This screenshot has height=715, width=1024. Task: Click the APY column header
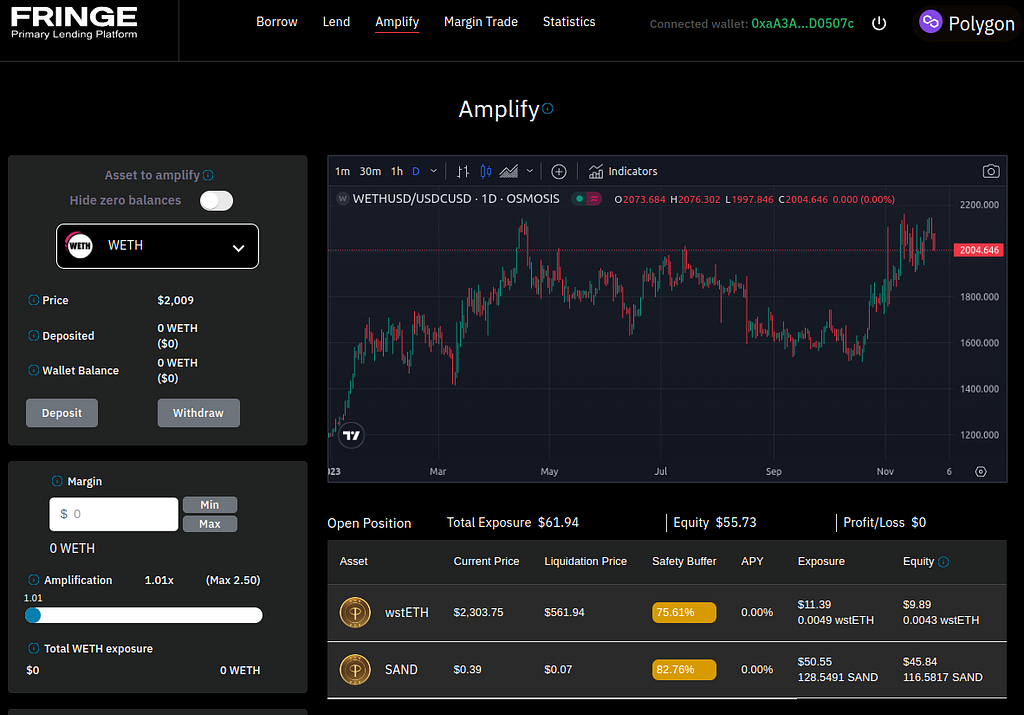point(752,562)
